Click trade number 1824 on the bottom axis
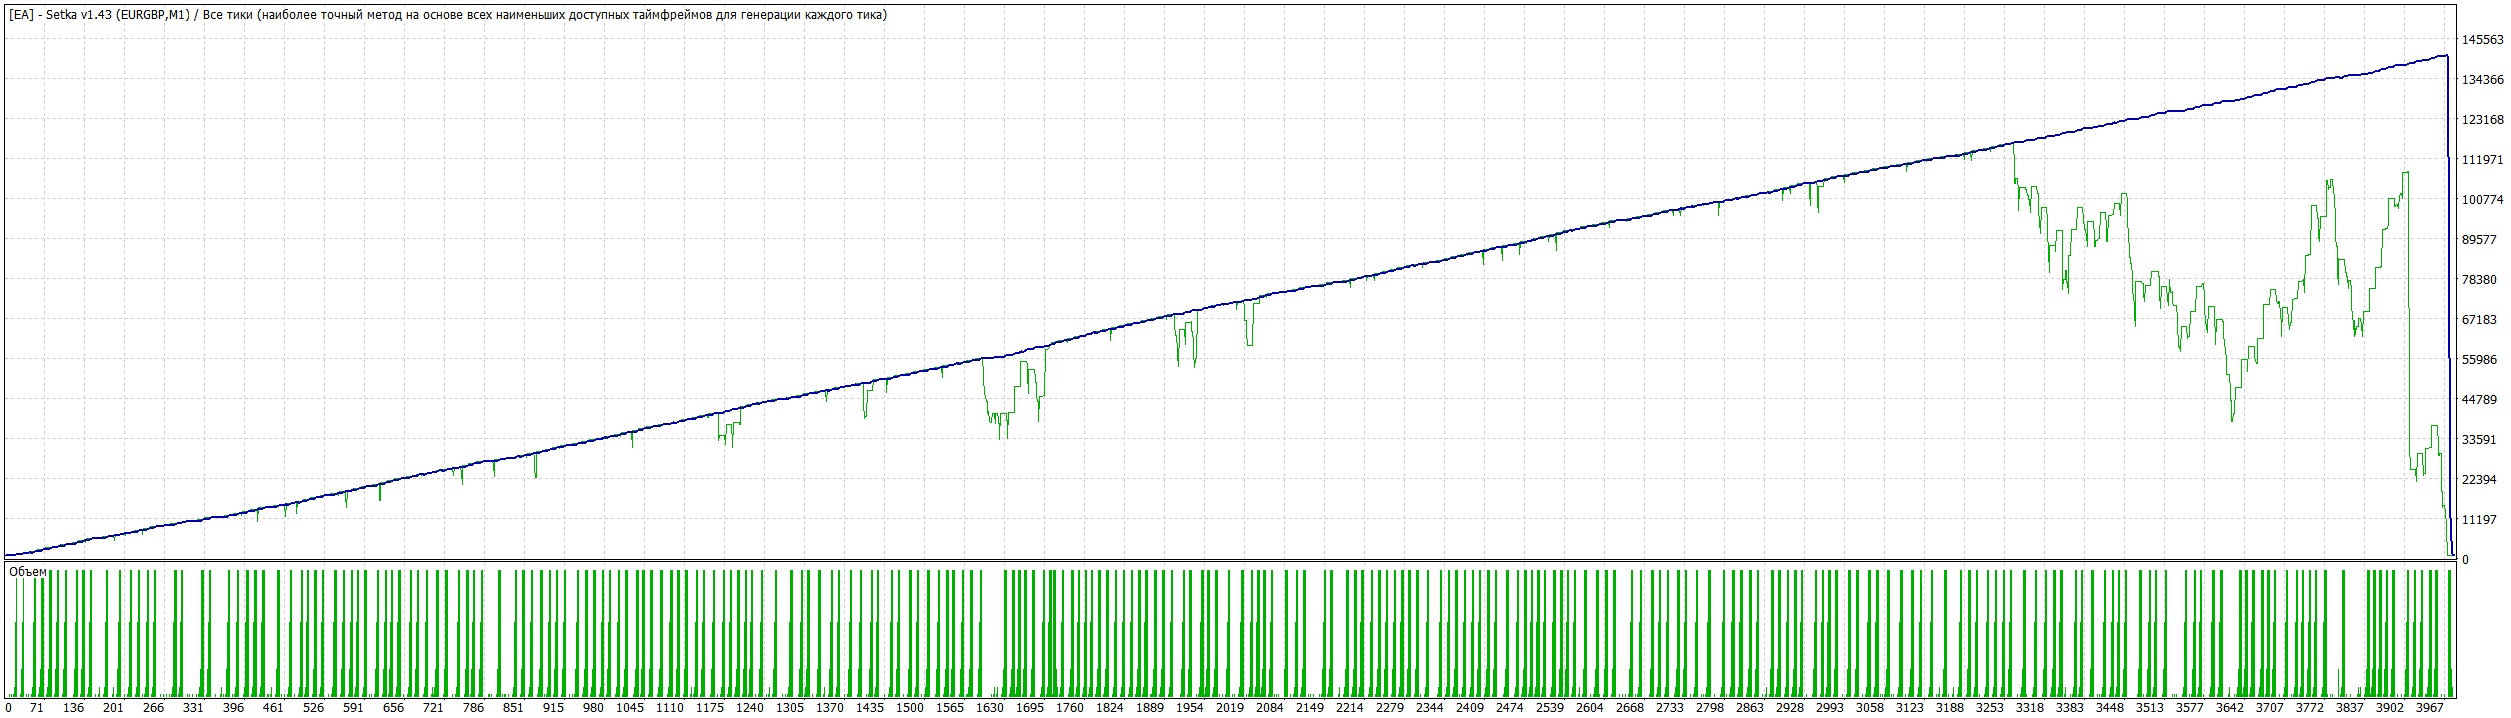 [1110, 708]
